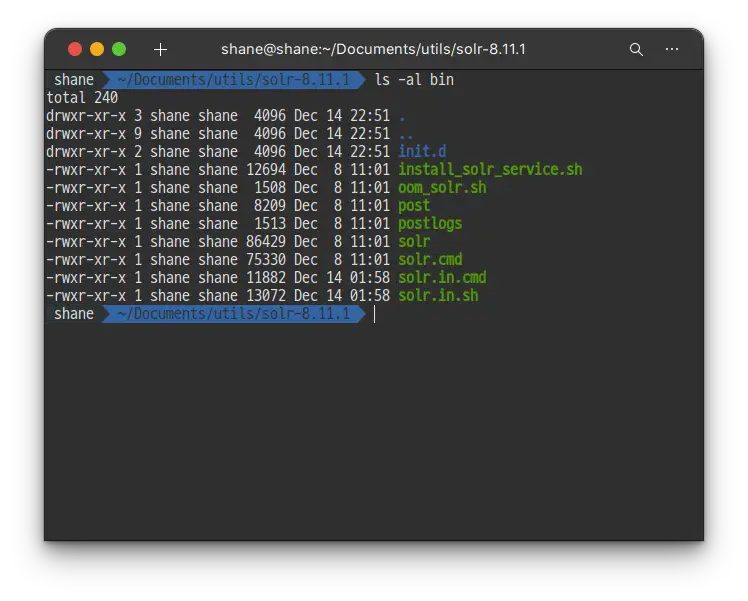Screen dimensions: 748x601
Task: Close the terminal with the red button
Action: (x=75, y=49)
